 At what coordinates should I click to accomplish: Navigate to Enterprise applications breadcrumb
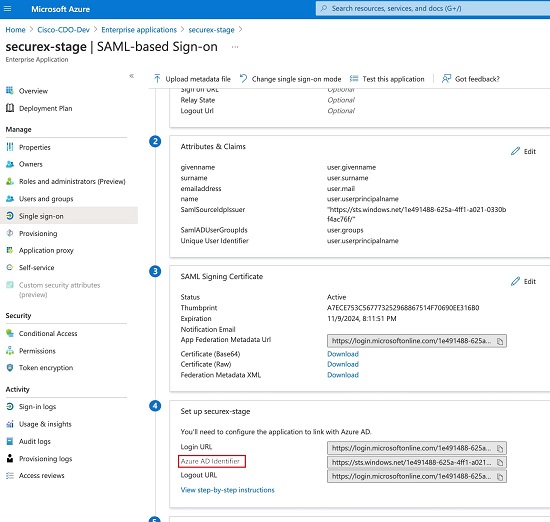click(x=139, y=30)
